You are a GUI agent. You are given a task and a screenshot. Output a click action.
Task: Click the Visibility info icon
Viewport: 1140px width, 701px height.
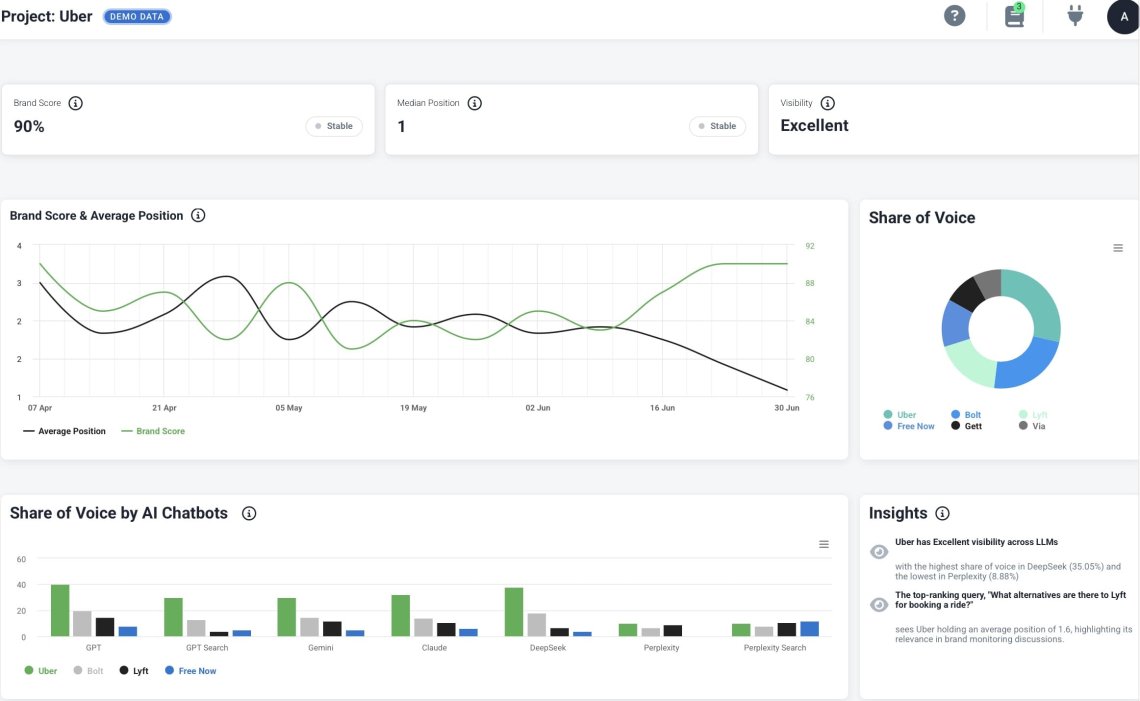[x=827, y=102]
